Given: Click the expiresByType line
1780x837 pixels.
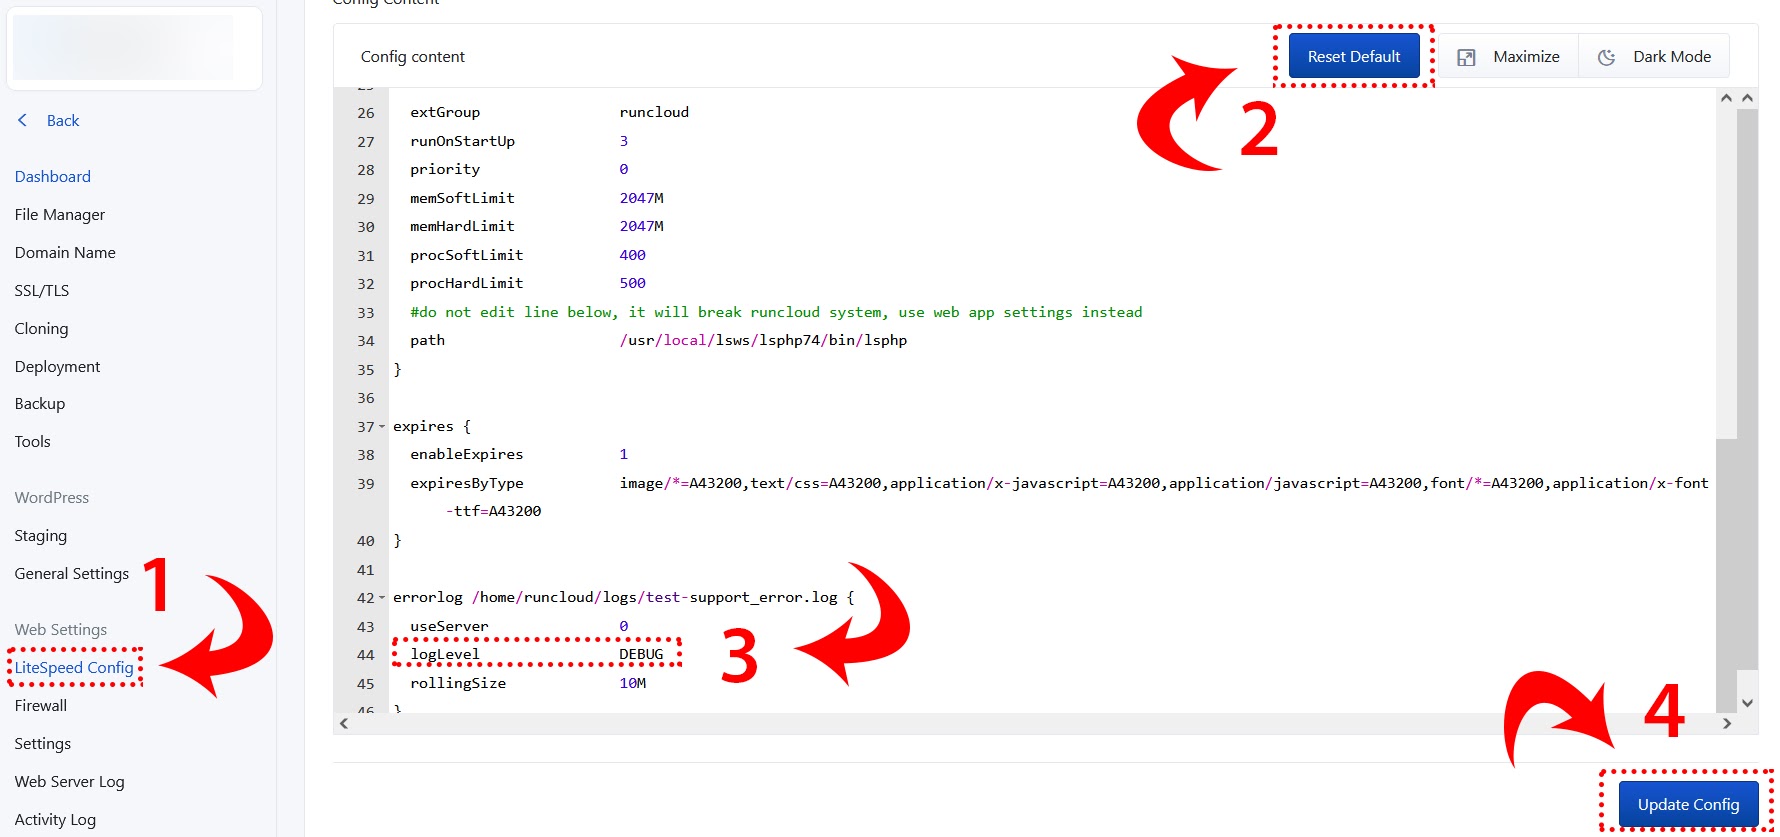Looking at the screenshot, I should click(x=1059, y=483).
